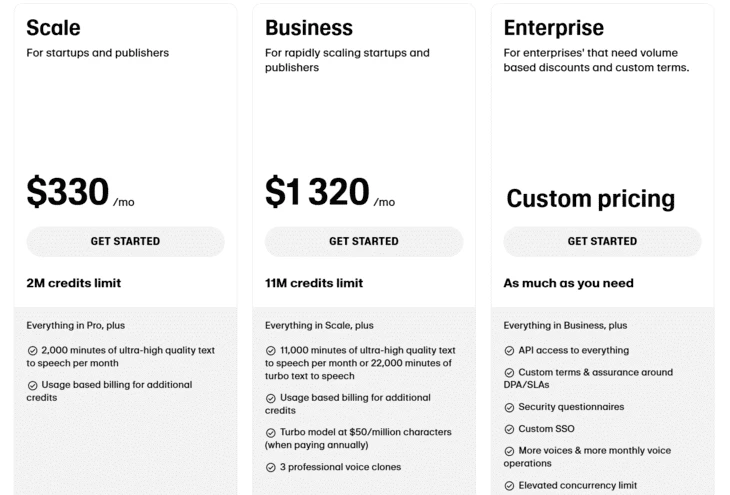The image size is (730, 495).
Task: Select the Enterprise plan heading
Action: (554, 28)
